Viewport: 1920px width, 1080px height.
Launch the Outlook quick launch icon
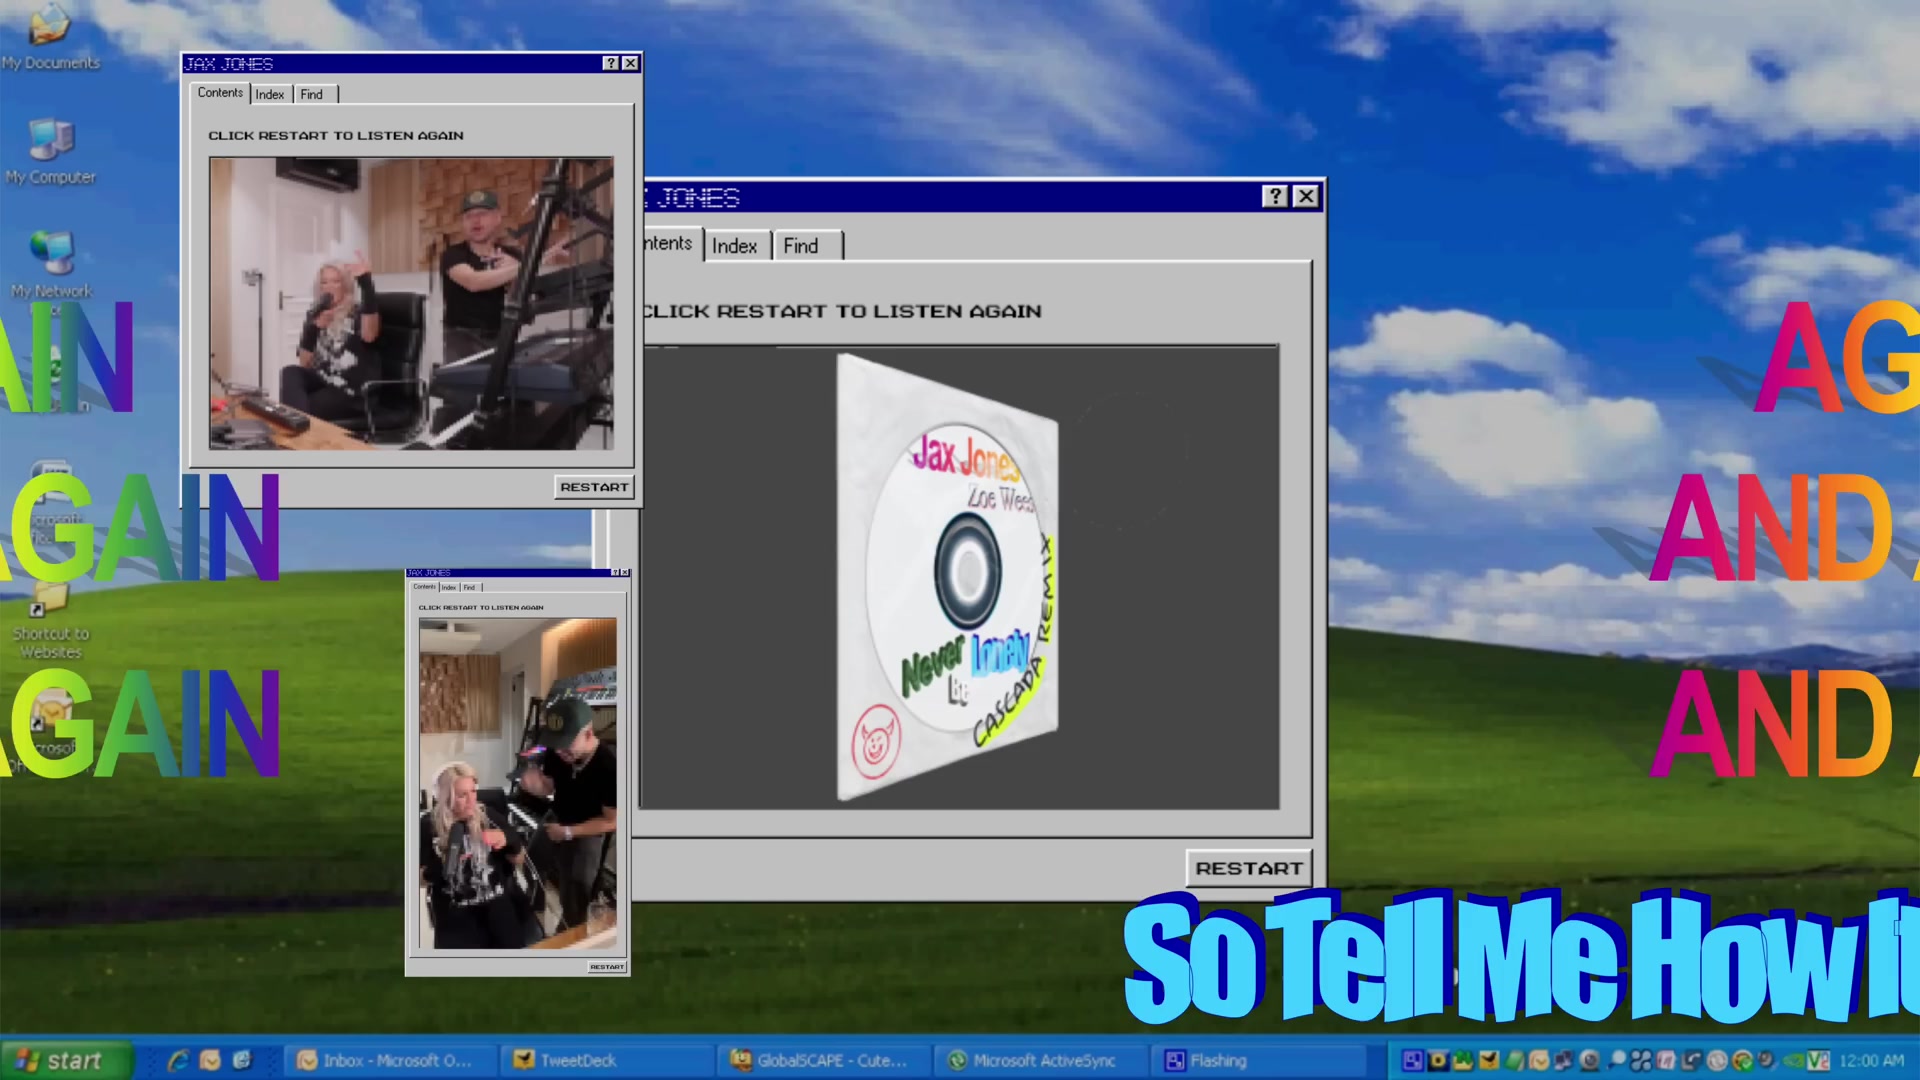pyautogui.click(x=210, y=1060)
